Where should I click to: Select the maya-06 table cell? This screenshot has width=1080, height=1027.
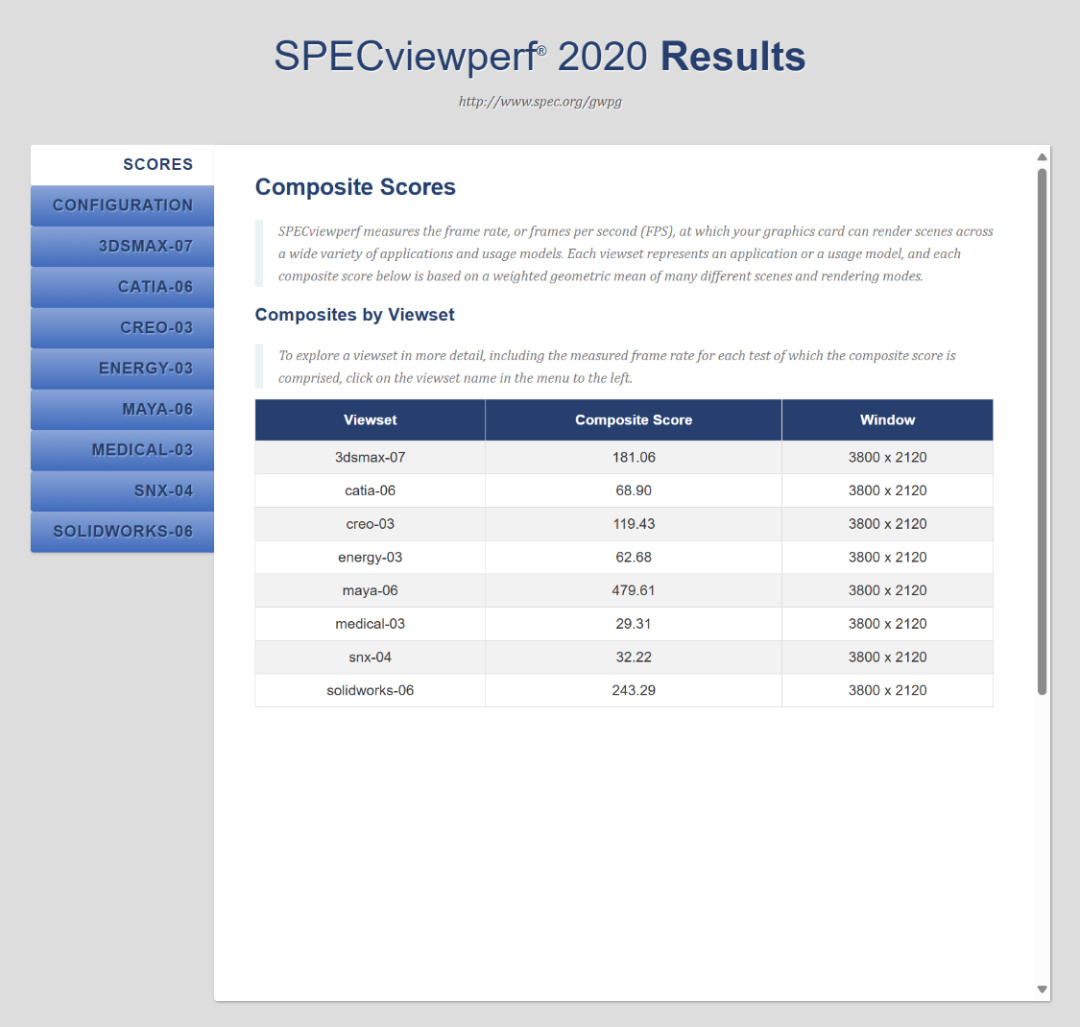370,590
